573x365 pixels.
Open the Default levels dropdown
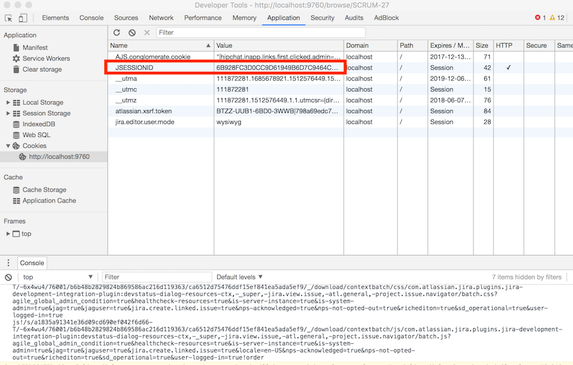(x=239, y=277)
